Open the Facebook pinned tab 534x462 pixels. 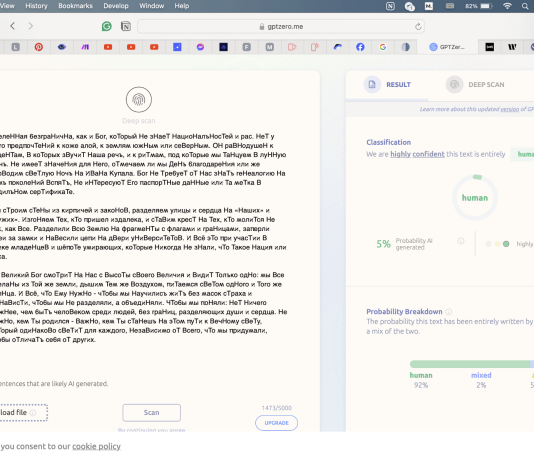[360, 47]
